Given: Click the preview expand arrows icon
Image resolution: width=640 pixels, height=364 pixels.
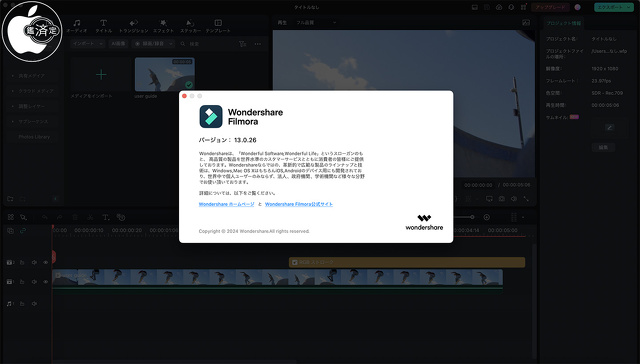Looking at the screenshot, I should pyautogui.click(x=526, y=199).
